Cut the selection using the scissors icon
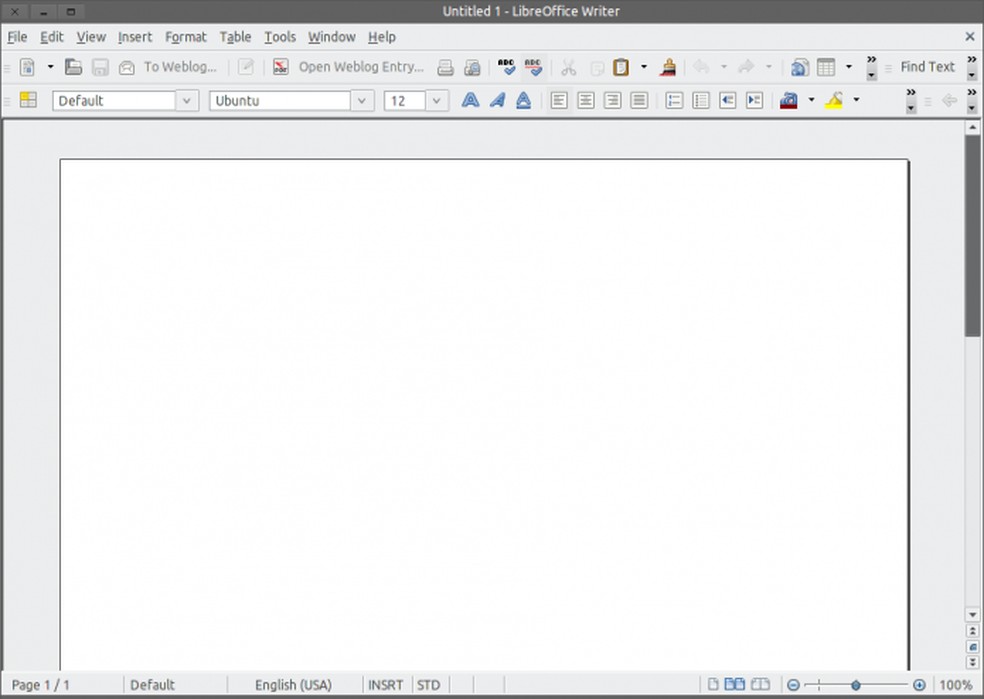Image resolution: width=984 pixels, height=699 pixels. tap(567, 67)
